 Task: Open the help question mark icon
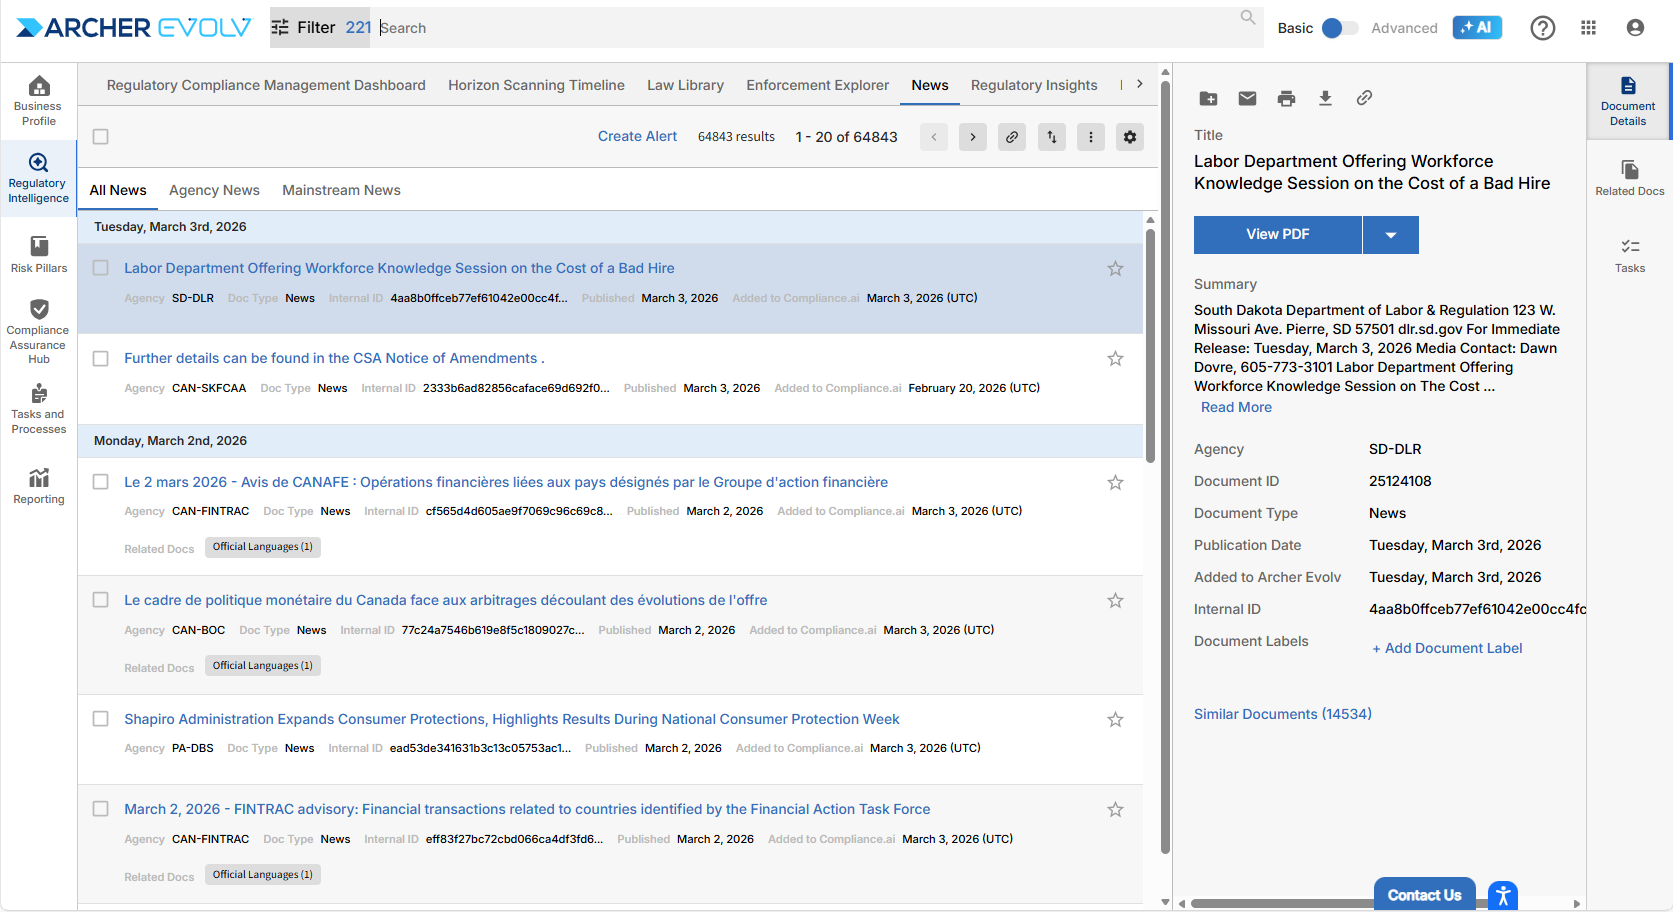coord(1542,28)
